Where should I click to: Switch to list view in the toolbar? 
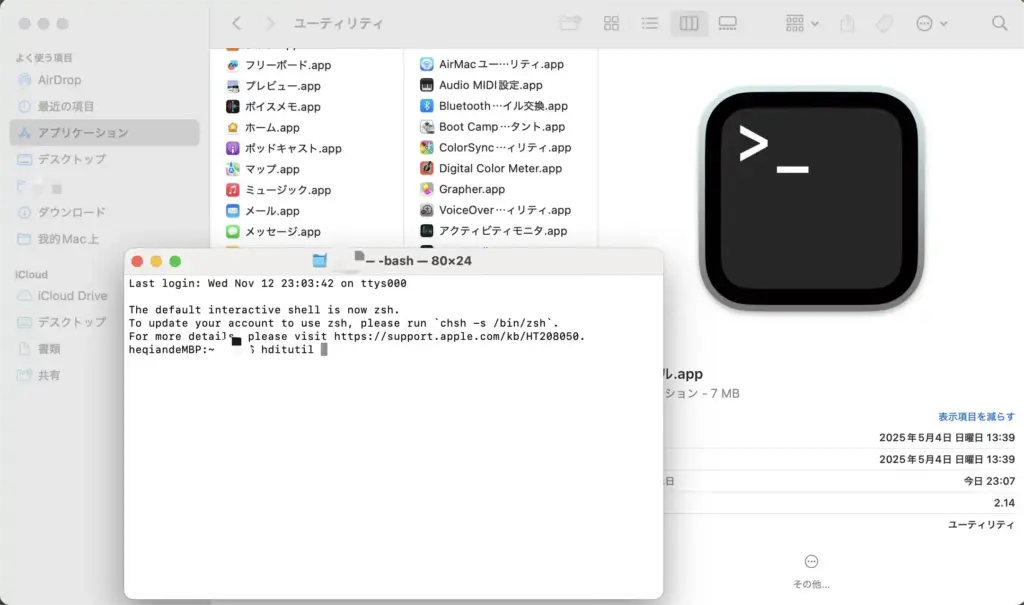coord(650,23)
